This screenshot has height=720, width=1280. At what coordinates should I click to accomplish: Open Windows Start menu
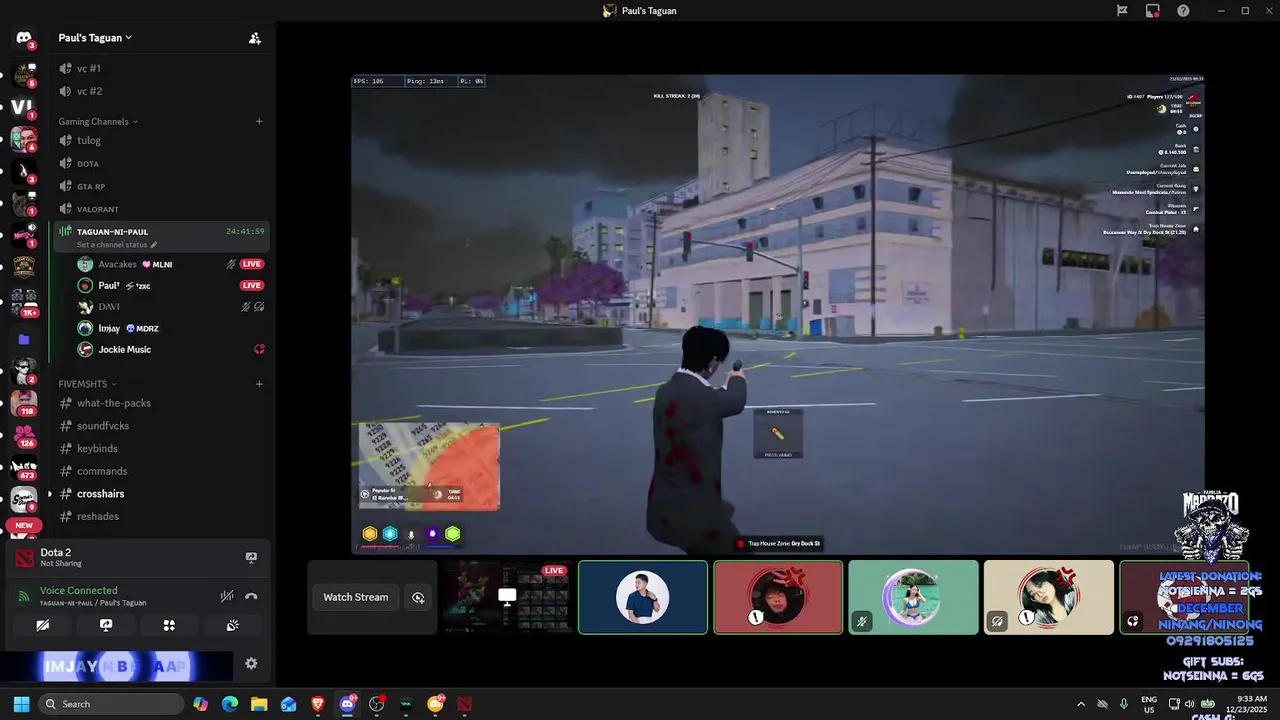coord(21,704)
